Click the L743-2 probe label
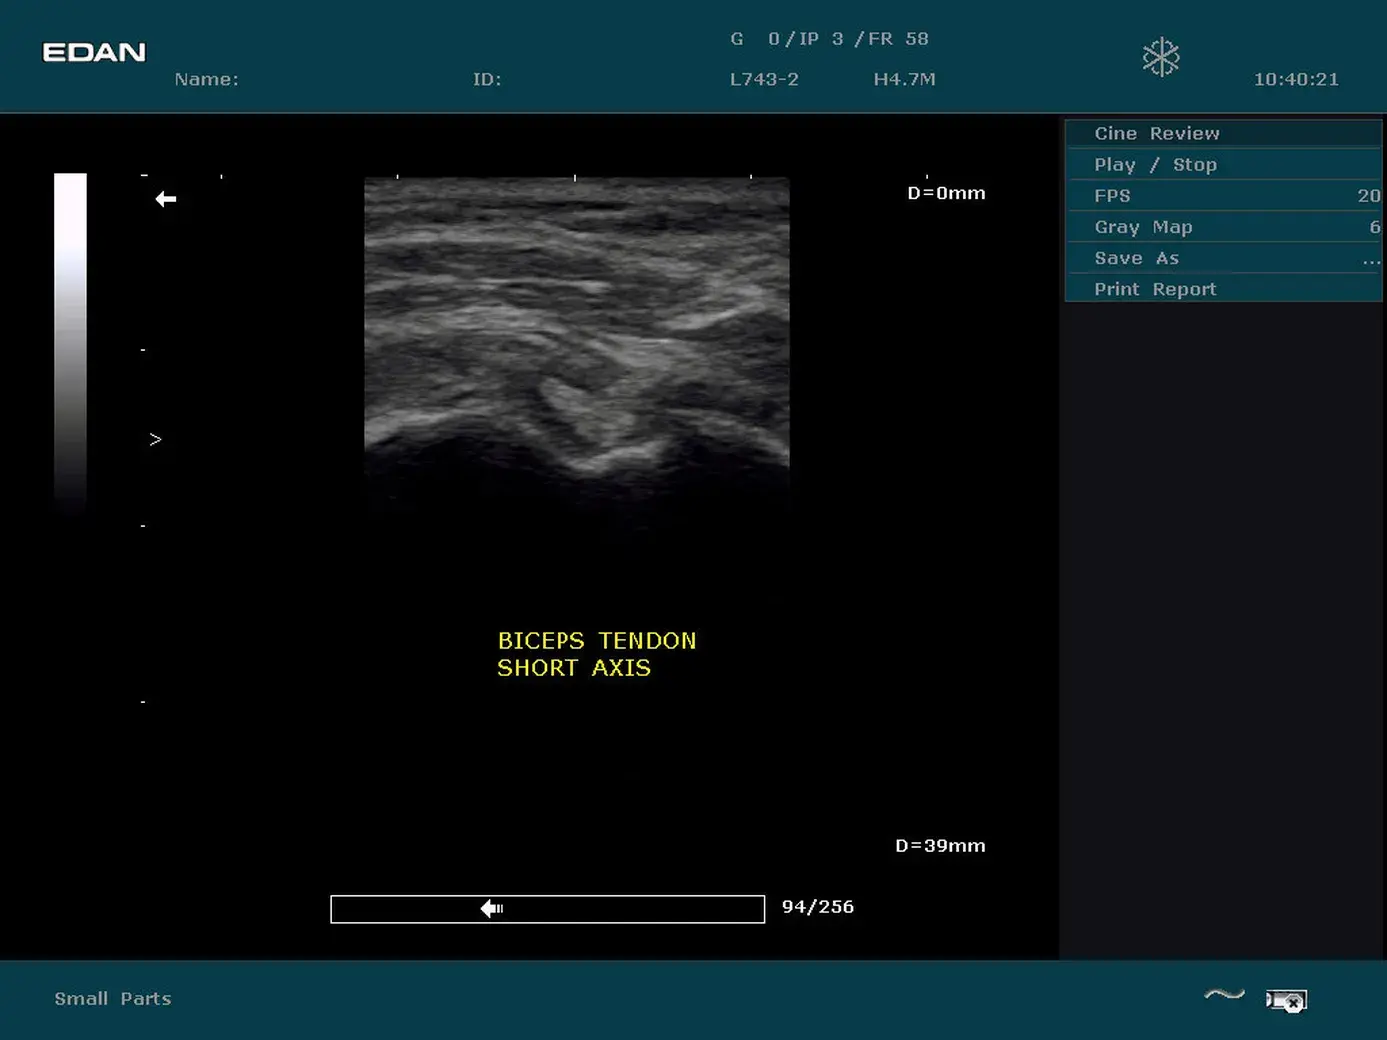The image size is (1387, 1040). [x=764, y=79]
